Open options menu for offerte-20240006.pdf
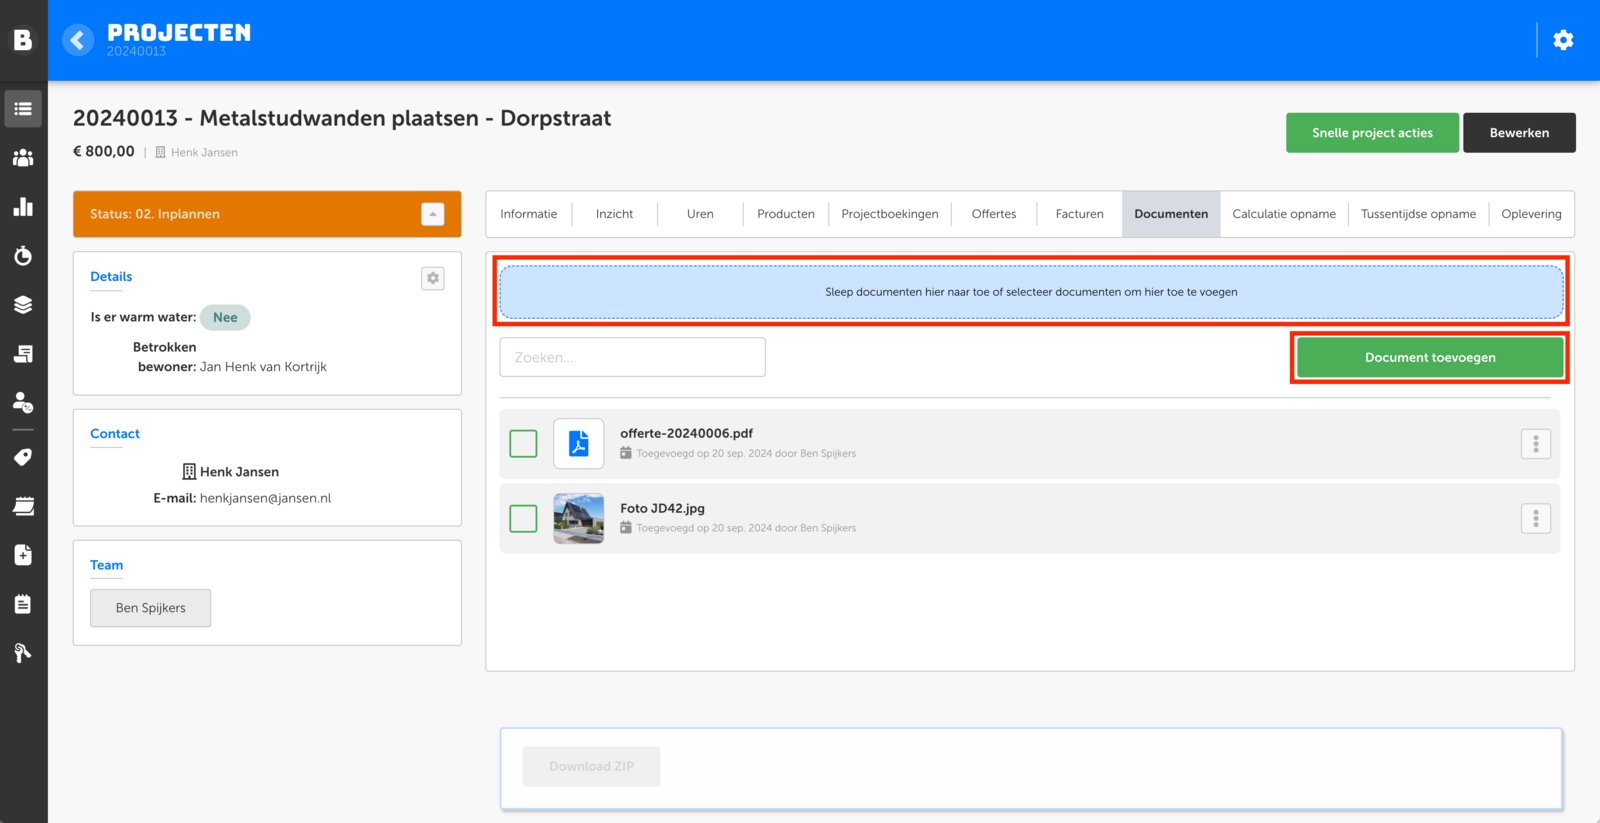The image size is (1600, 823). click(1535, 444)
